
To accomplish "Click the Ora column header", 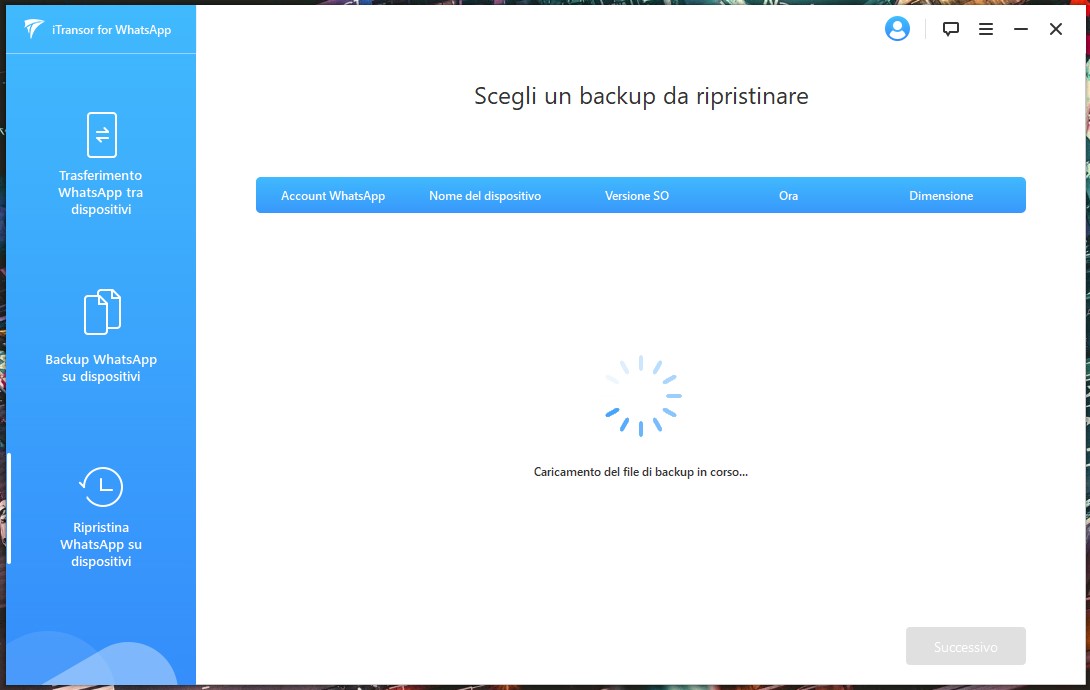I will click(788, 196).
